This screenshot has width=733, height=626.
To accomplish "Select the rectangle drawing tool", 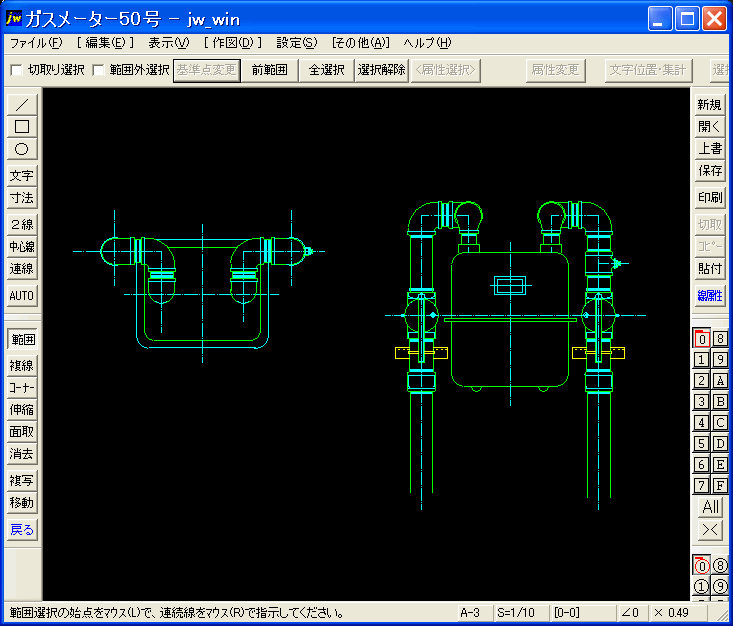I will [22, 126].
